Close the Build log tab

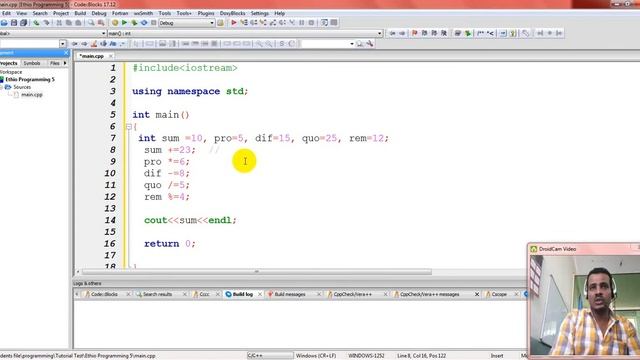(260, 294)
